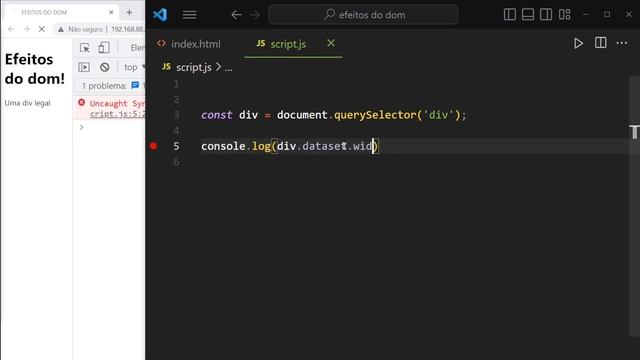The width and height of the screenshot is (640, 360).
Task: Open the DevTools Elements tab
Action: 137,48
